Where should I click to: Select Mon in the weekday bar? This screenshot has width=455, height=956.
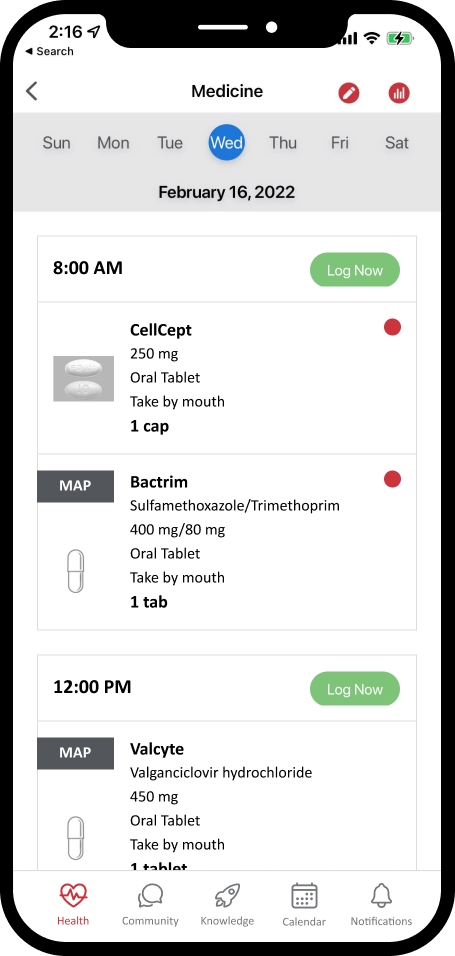pos(113,143)
